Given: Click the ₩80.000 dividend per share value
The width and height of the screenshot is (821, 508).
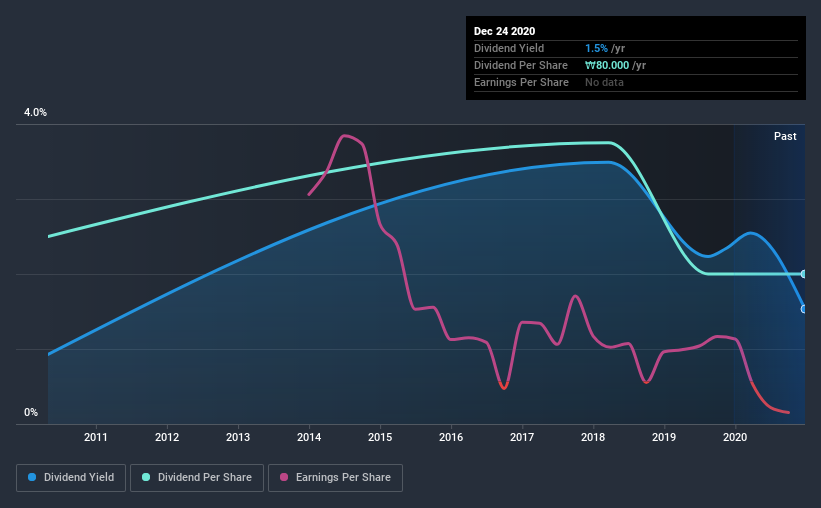Looking at the screenshot, I should [607, 65].
